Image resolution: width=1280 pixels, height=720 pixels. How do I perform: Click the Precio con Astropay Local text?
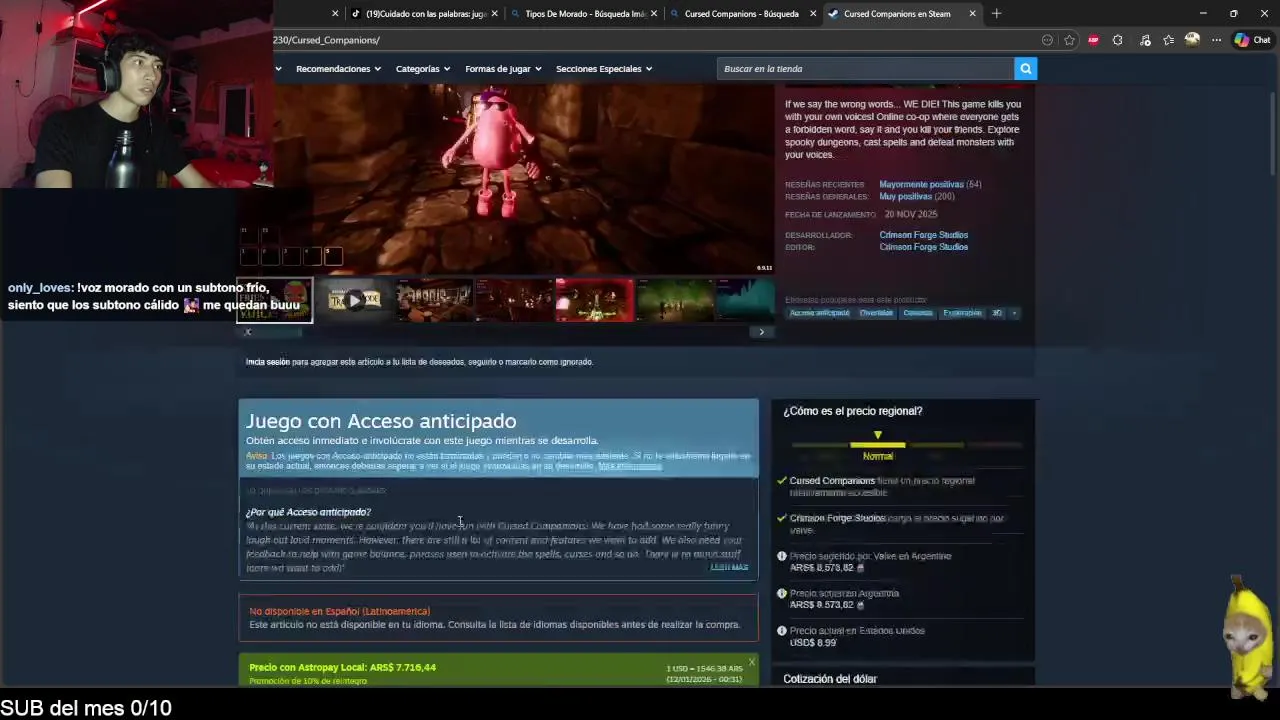point(342,667)
